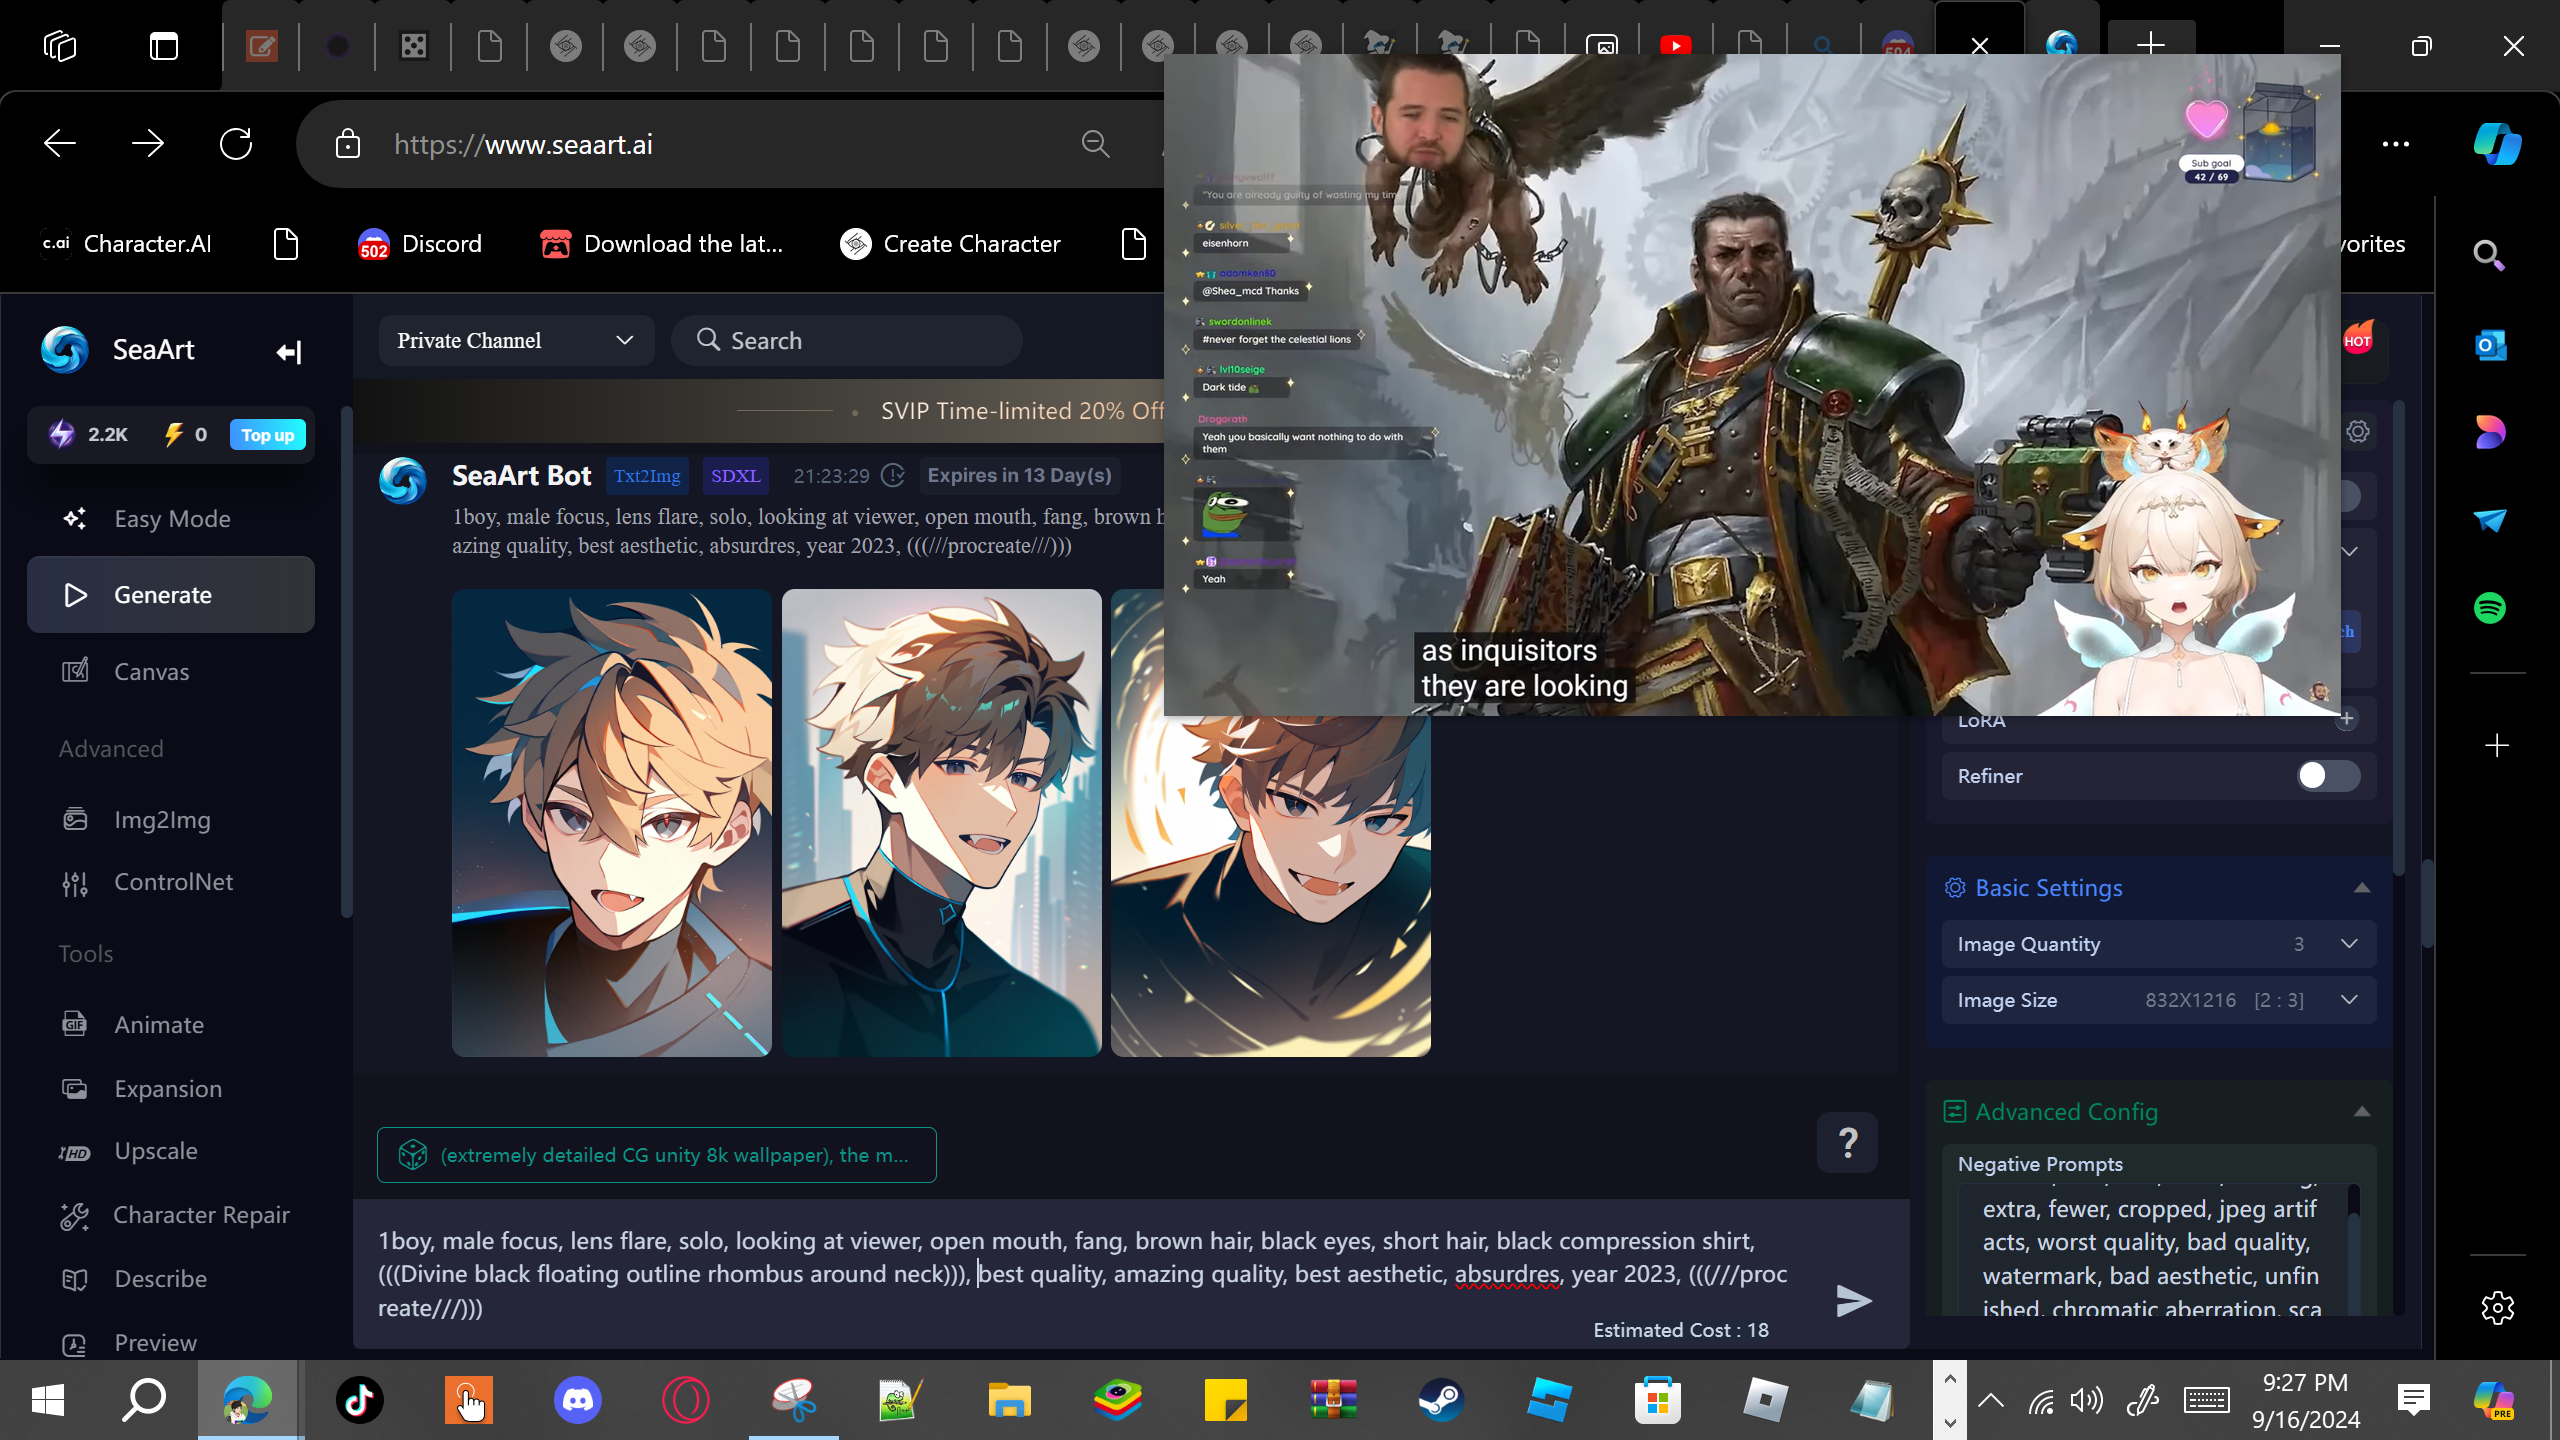Click the zoom out magnifier in address bar

pyautogui.click(x=1096, y=144)
